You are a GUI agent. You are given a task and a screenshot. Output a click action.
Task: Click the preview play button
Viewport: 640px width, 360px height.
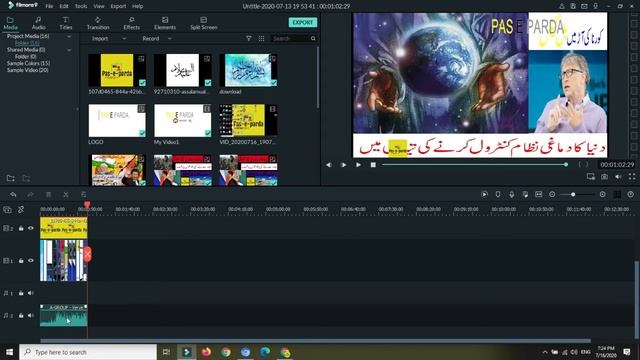click(x=358, y=164)
